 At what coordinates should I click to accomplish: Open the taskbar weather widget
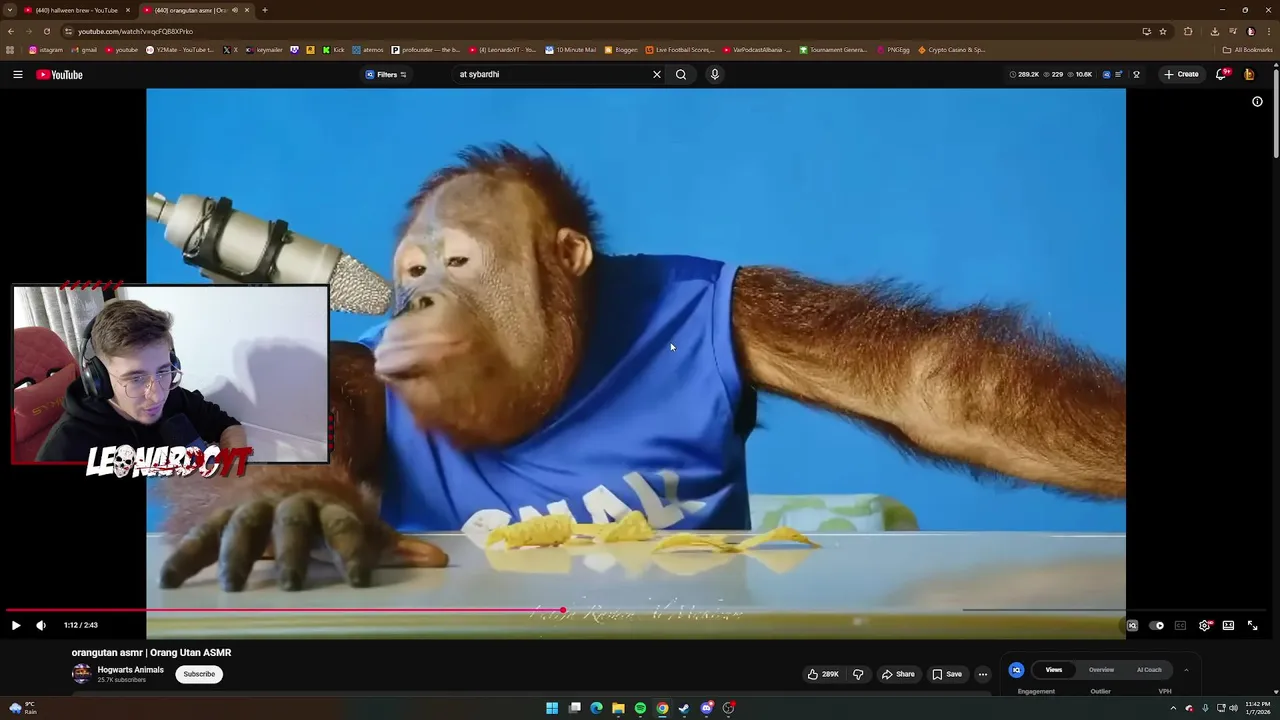pos(23,708)
